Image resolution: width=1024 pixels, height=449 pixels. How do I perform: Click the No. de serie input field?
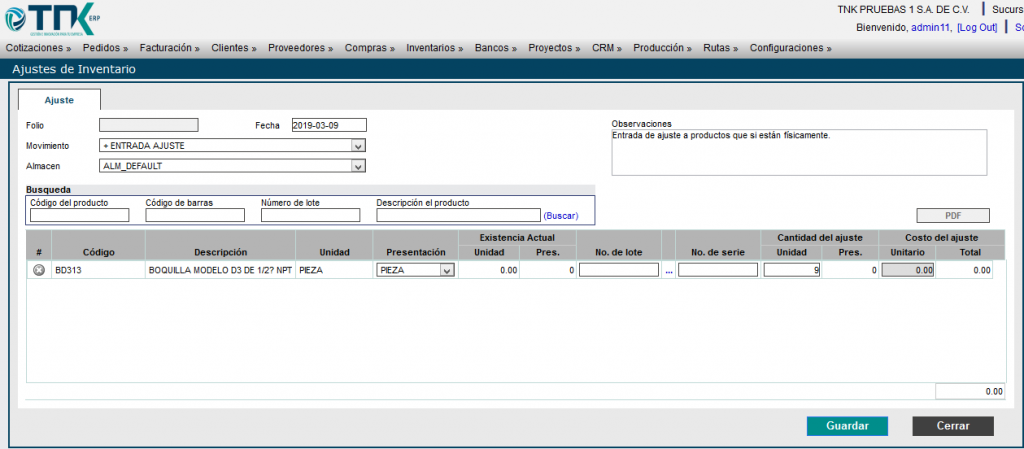717,270
